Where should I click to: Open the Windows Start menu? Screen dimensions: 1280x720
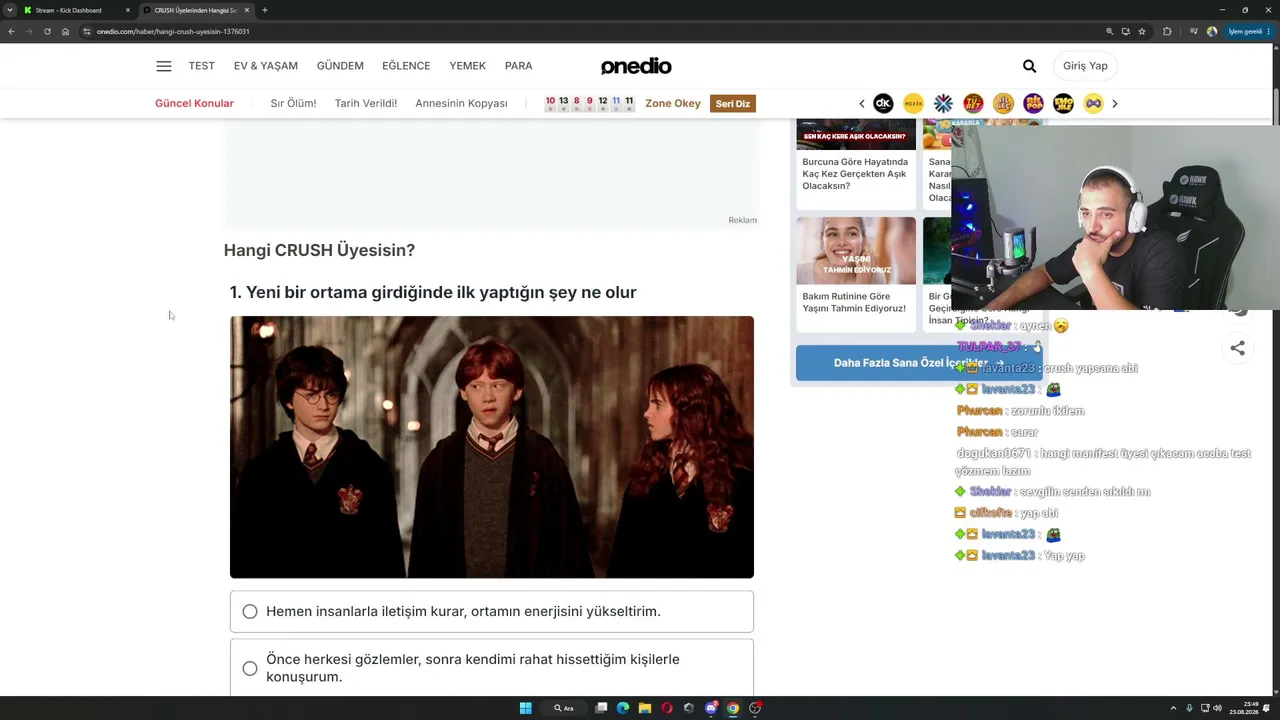coord(525,708)
